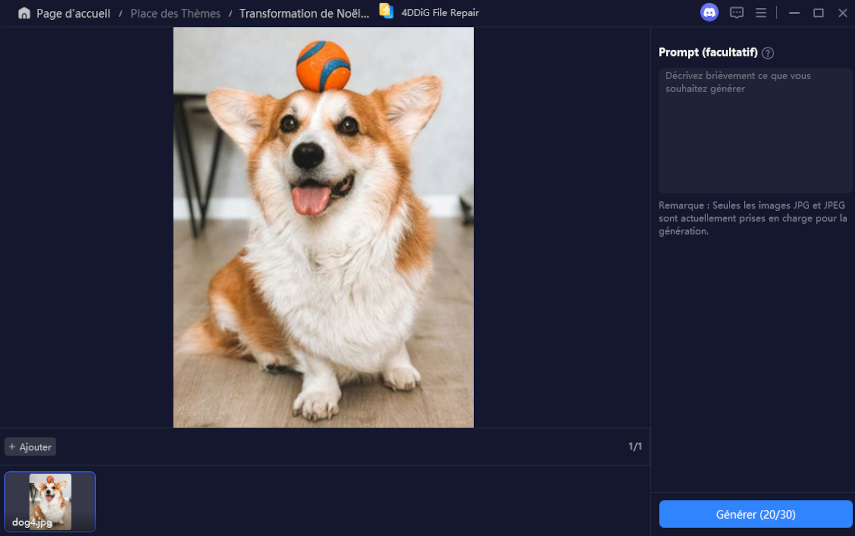Open the feedback chat icon
The height and width of the screenshot is (536, 855).
tap(737, 13)
